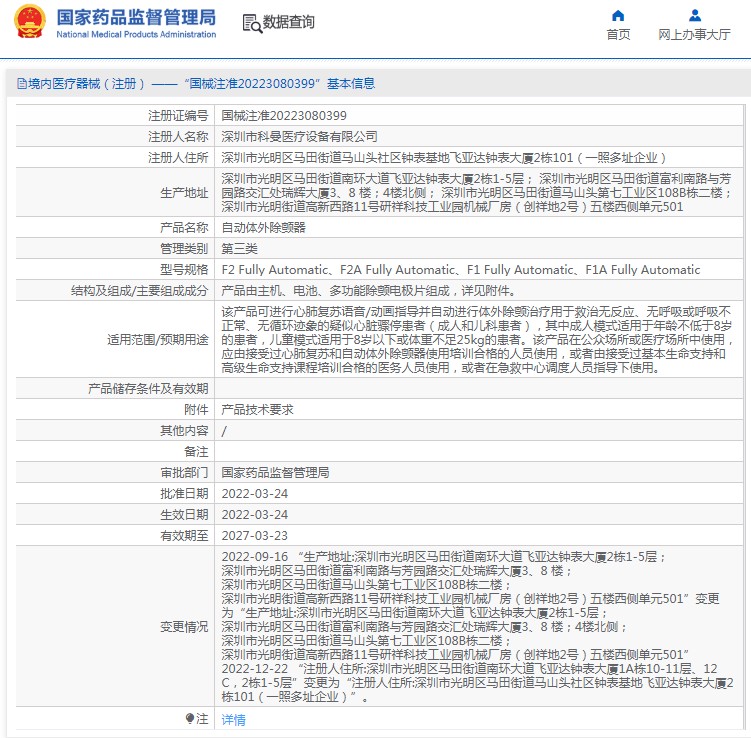
Task: Click the 注册证编号 row label
Action: pyautogui.click(x=178, y=115)
